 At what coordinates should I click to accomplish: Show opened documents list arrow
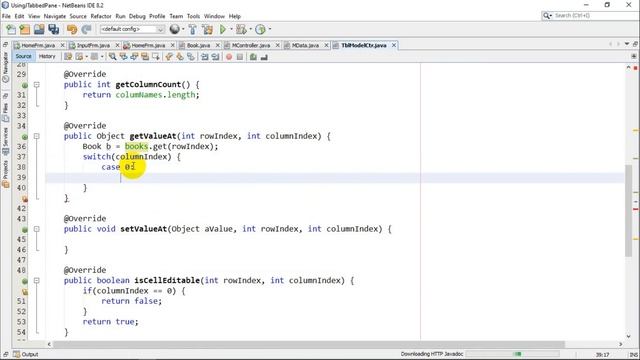tap(627, 44)
